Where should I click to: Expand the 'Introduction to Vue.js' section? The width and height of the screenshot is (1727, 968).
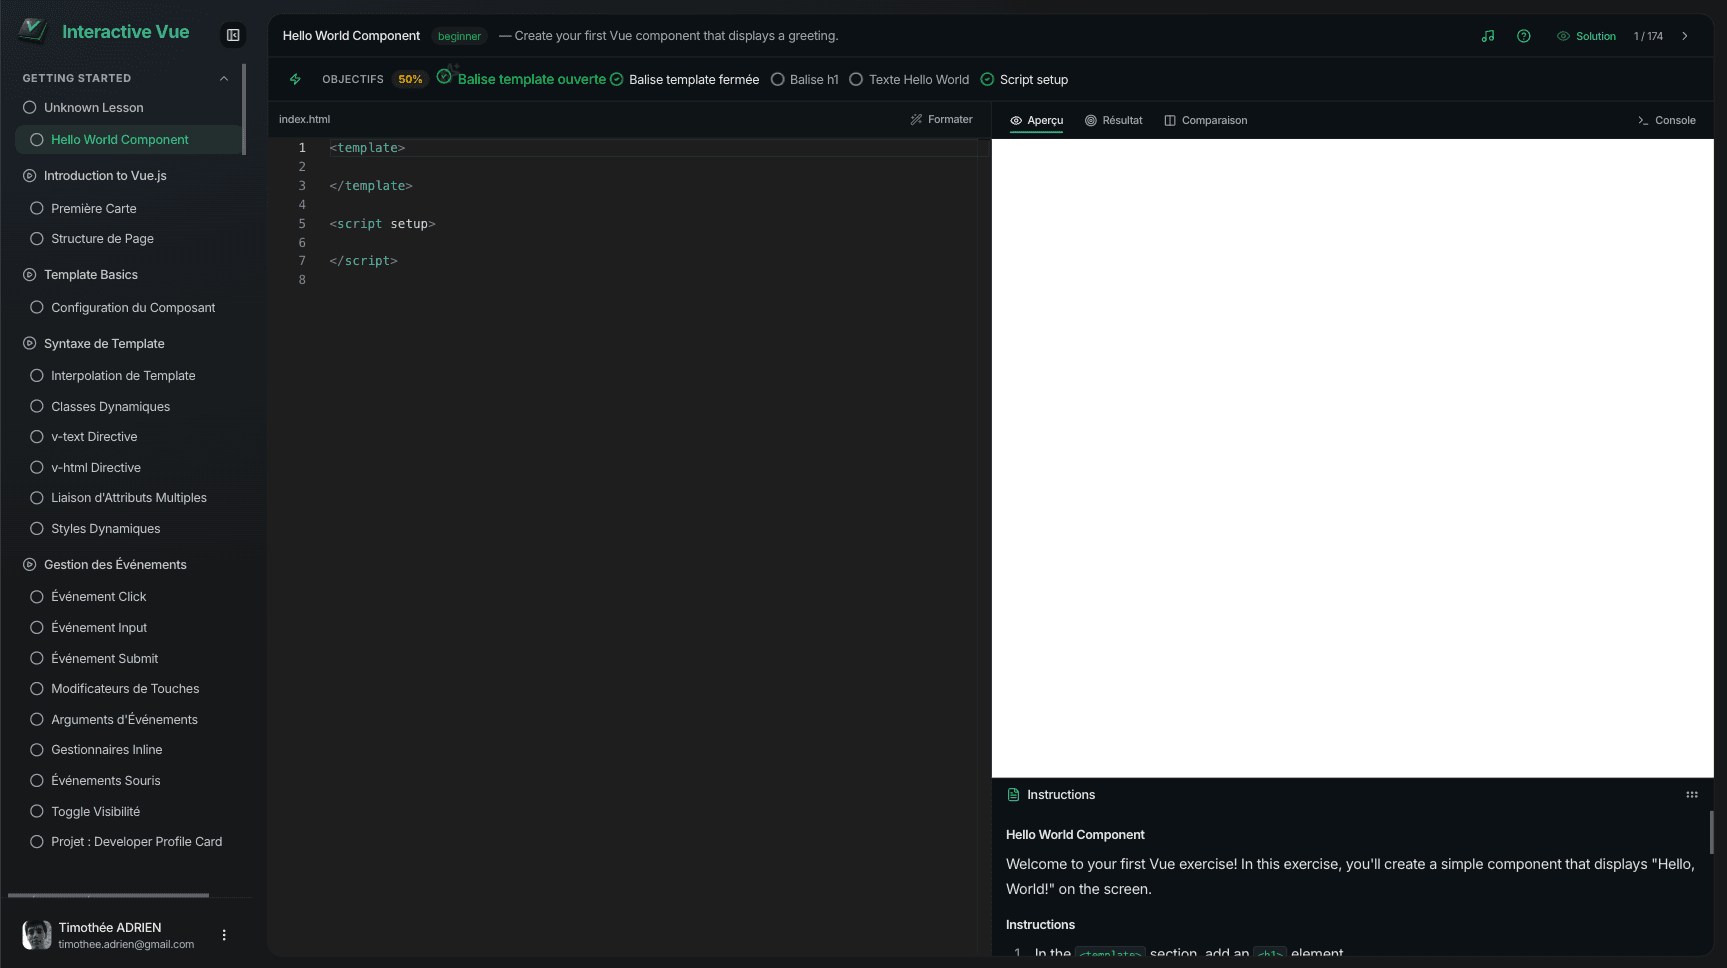(28, 175)
